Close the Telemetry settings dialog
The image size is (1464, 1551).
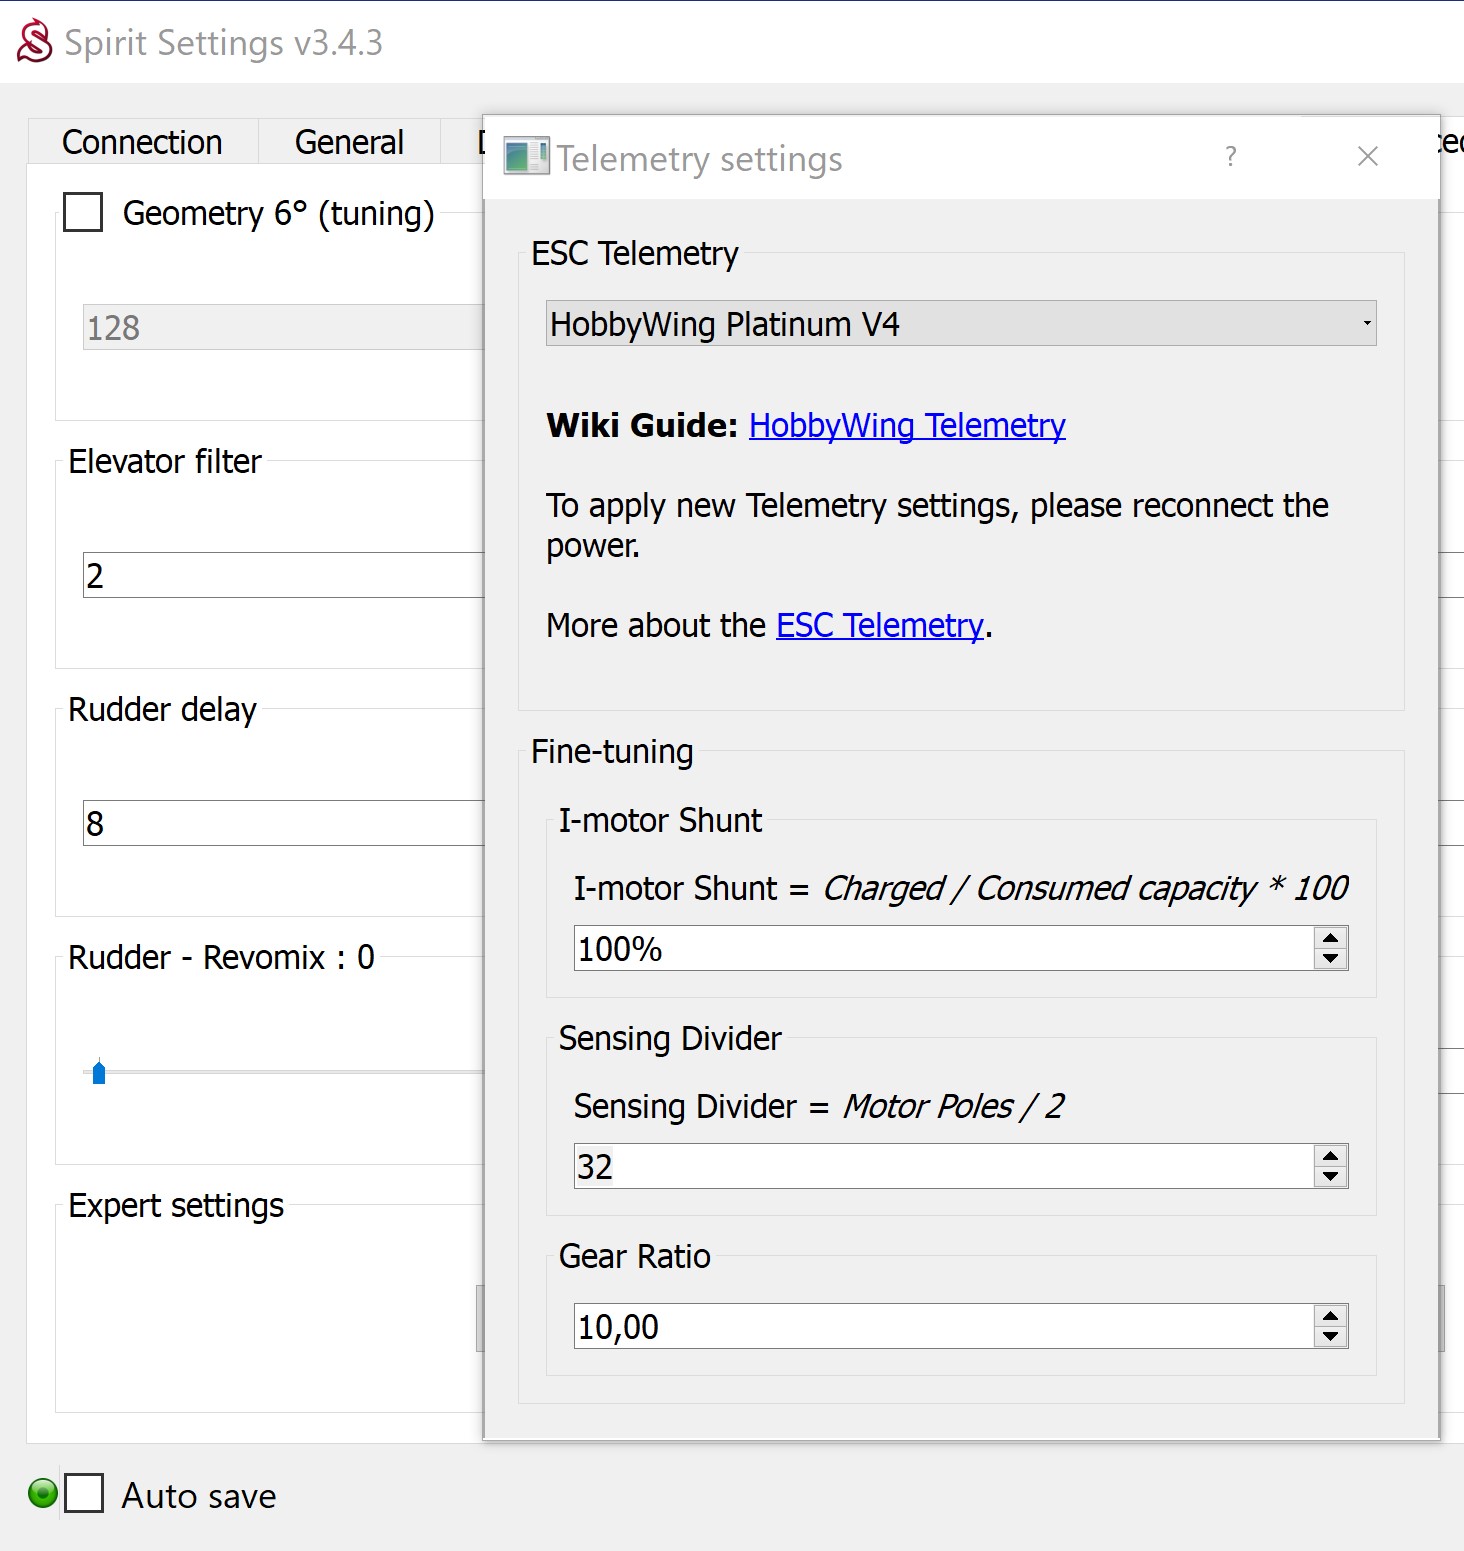coord(1367,156)
